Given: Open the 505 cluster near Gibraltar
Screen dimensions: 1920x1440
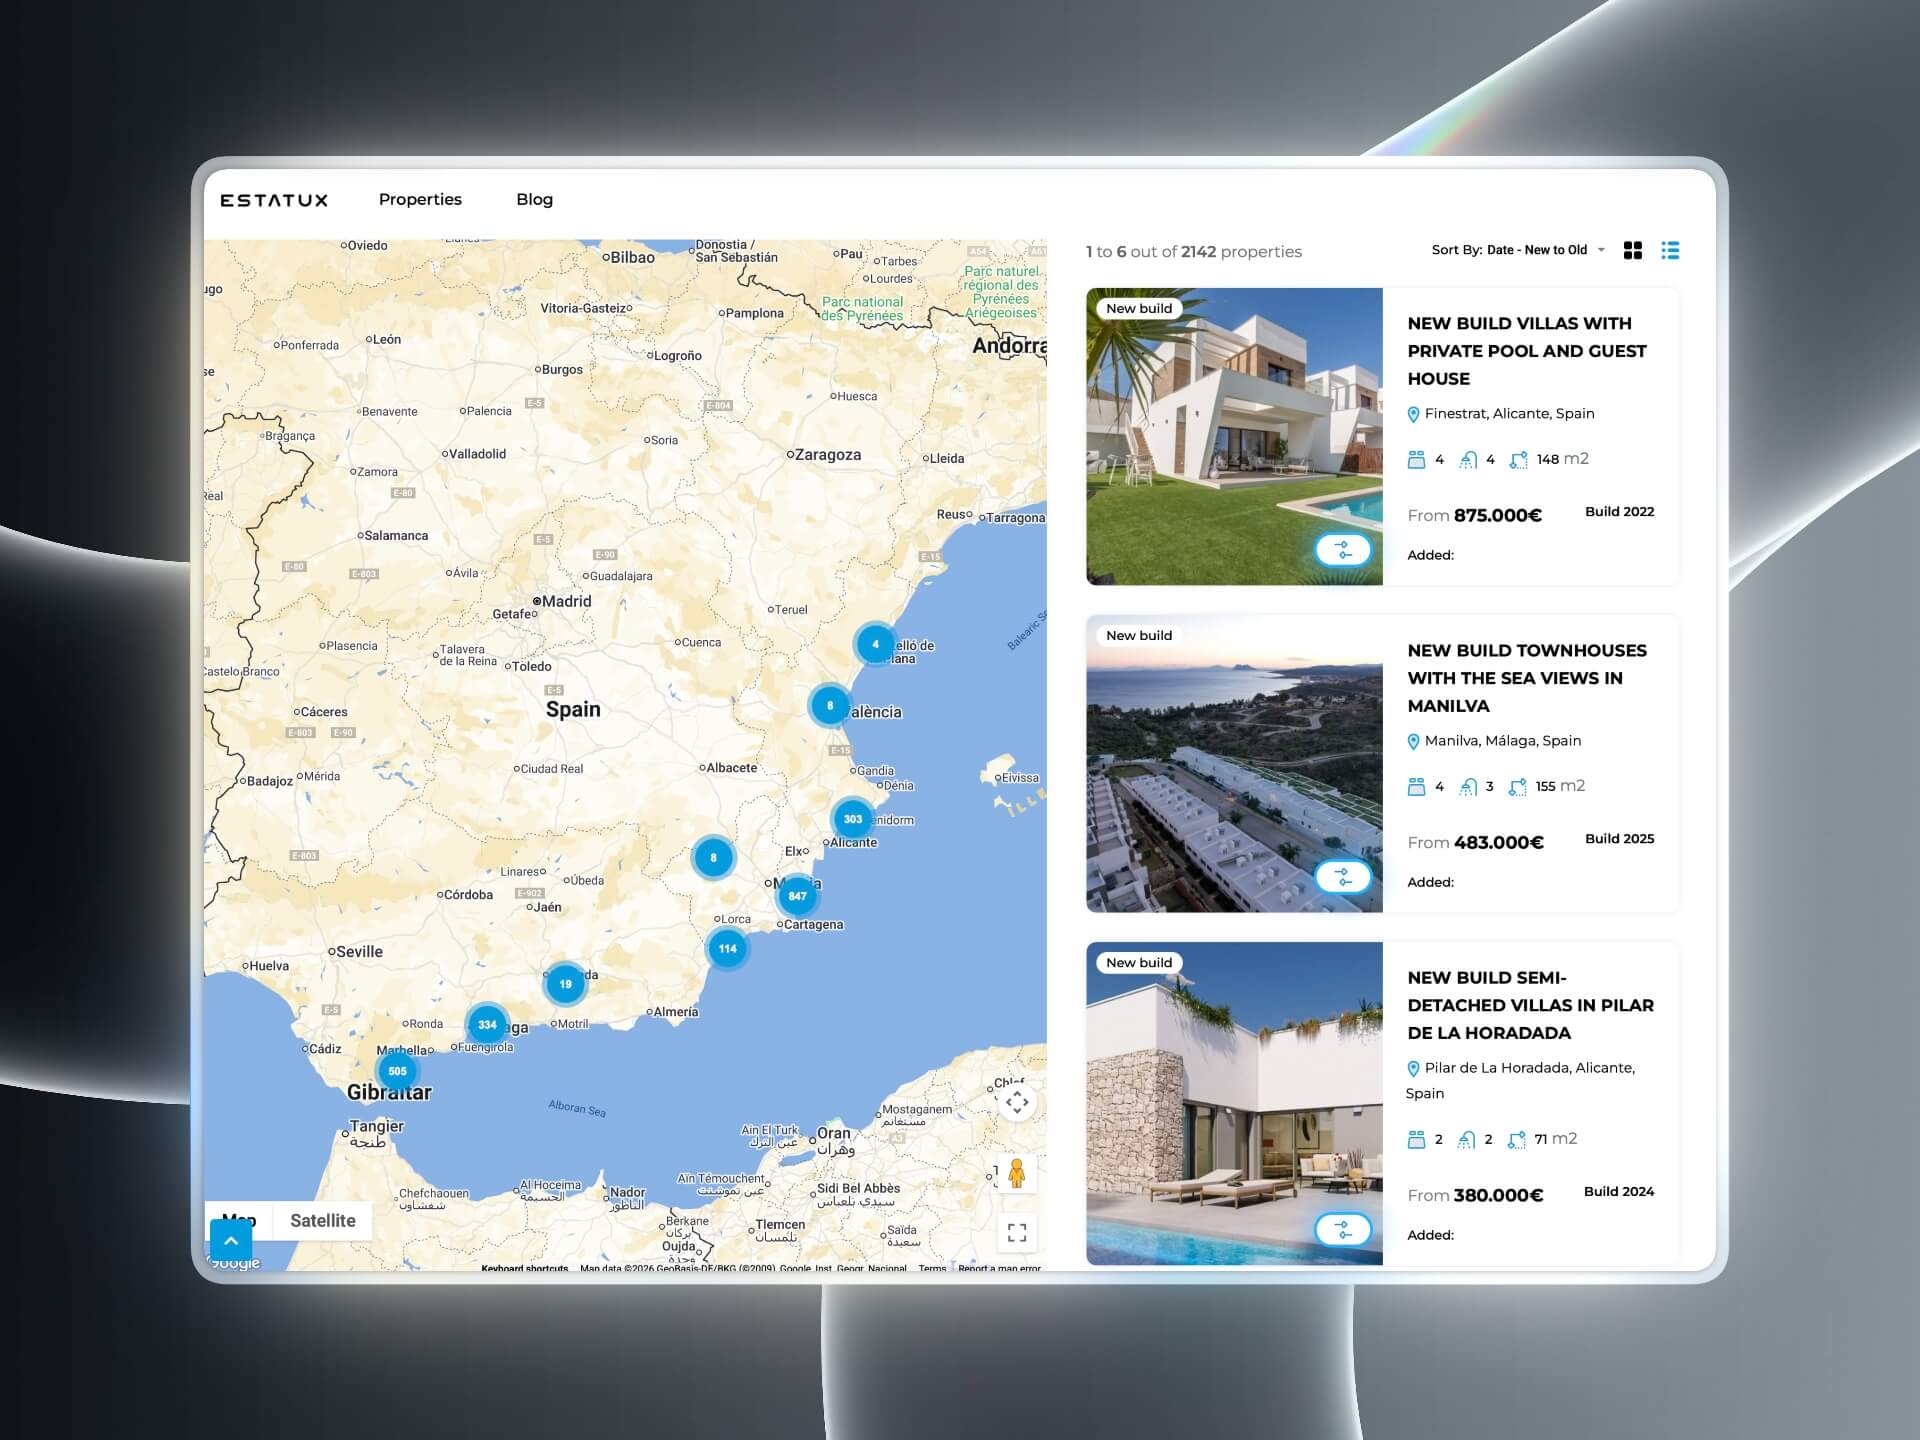Looking at the screenshot, I should pos(397,1071).
